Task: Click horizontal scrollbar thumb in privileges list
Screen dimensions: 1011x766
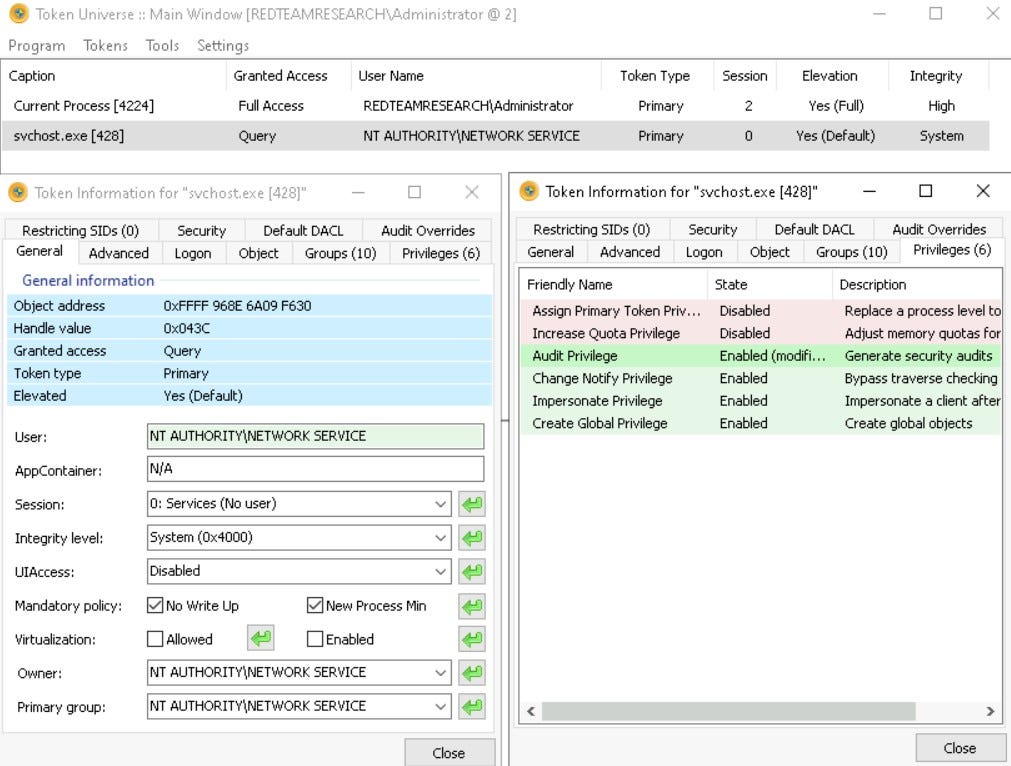Action: coord(729,711)
